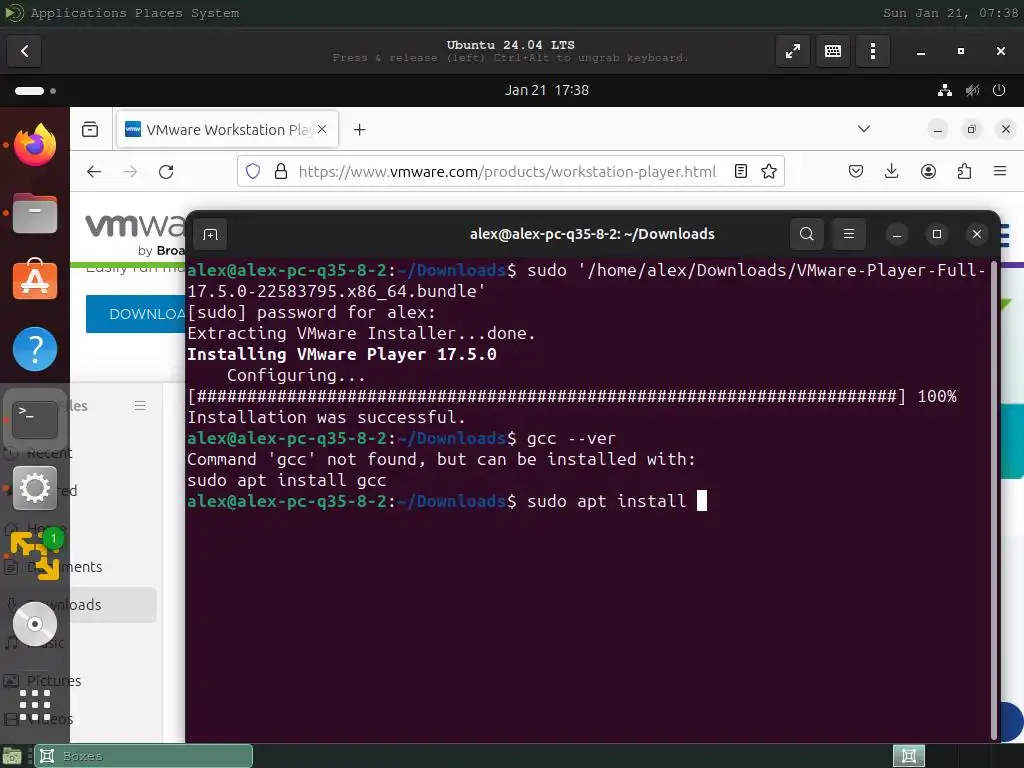Click the Activities workspace indicator
Image resolution: width=1024 pixels, height=768 pixels.
35,91
